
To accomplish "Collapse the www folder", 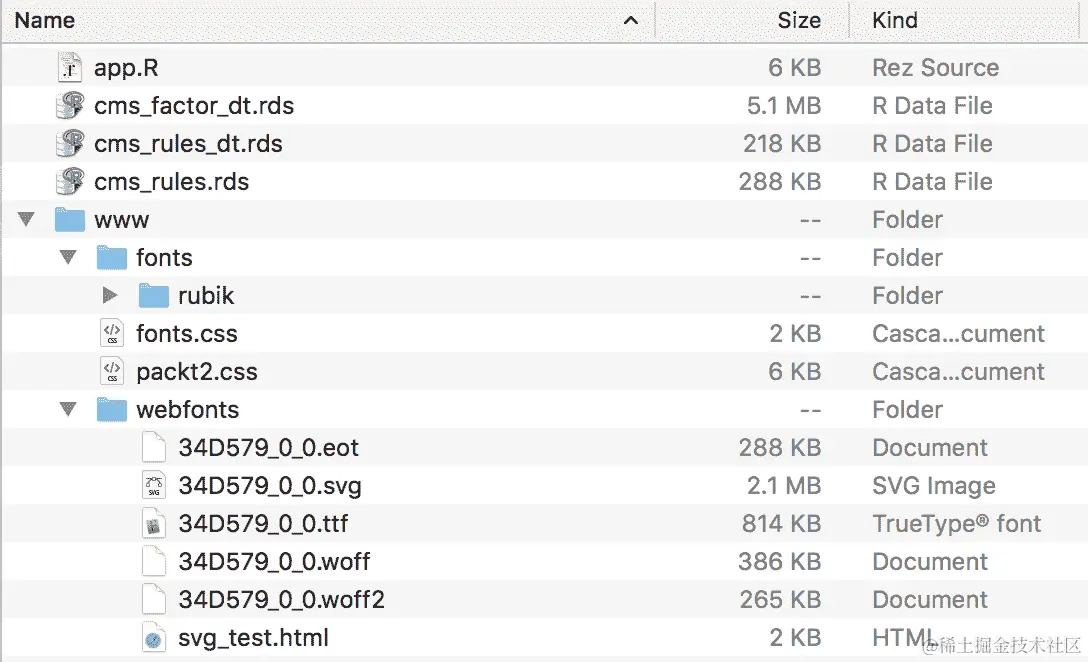I will [x=26, y=220].
